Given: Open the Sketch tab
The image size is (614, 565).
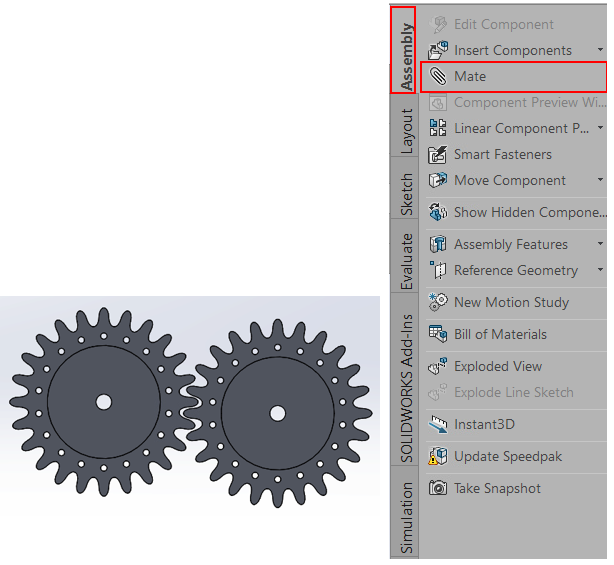Looking at the screenshot, I should pos(405,188).
